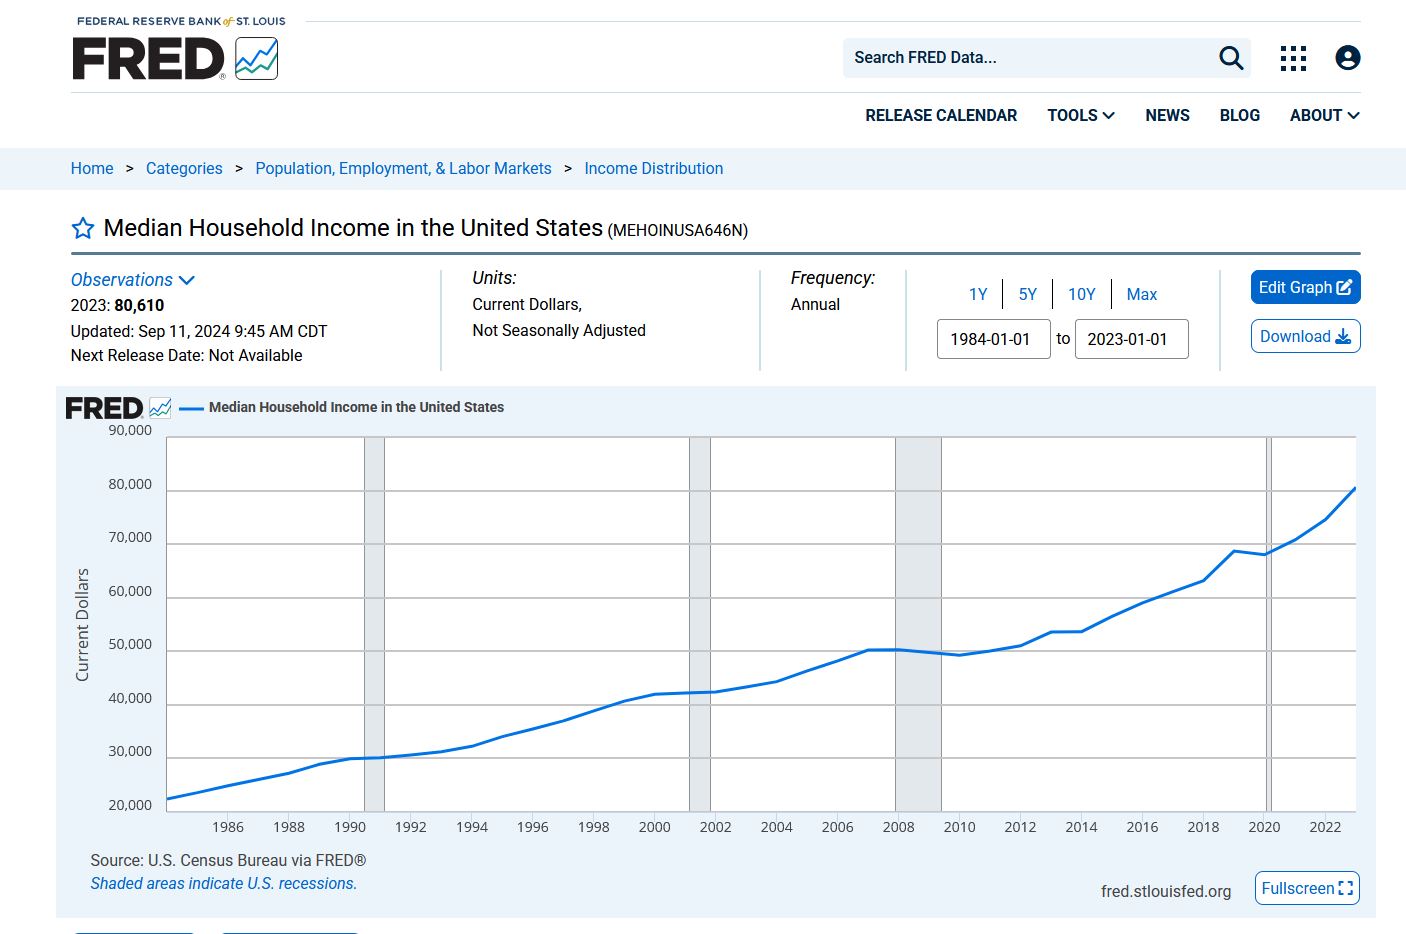1406x934 pixels.
Task: Open the user account icon
Action: coord(1348,58)
